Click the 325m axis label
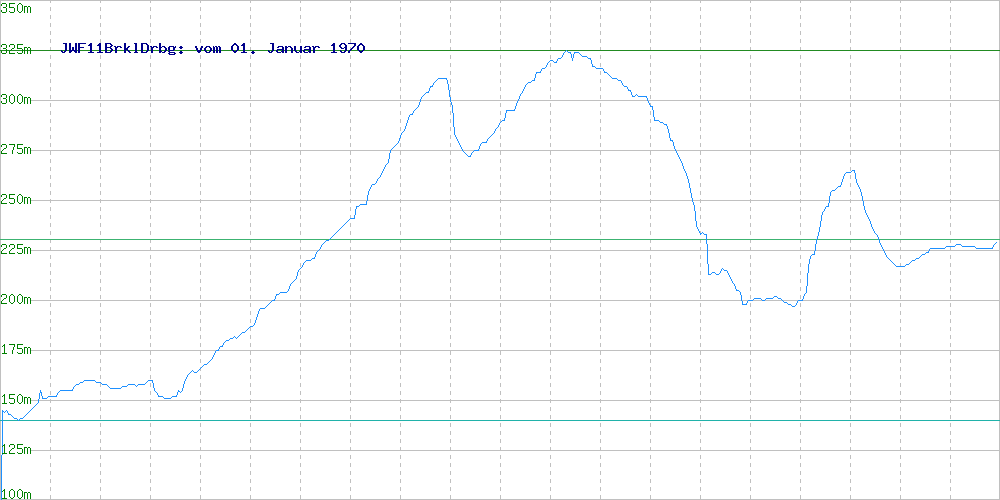 (x=17, y=50)
